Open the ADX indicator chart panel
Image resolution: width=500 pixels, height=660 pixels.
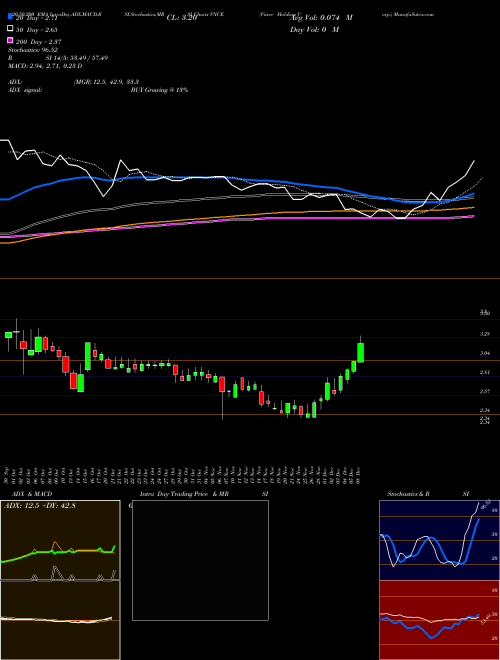[60, 540]
